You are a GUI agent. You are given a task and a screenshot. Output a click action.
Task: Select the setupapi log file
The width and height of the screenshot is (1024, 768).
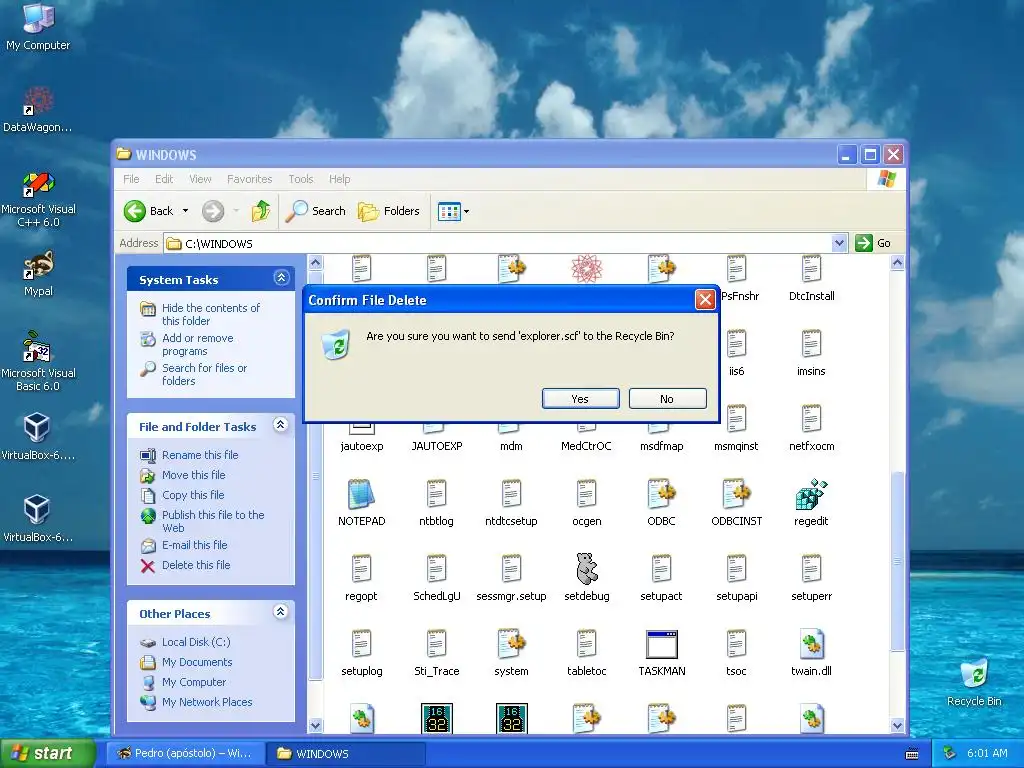737,569
